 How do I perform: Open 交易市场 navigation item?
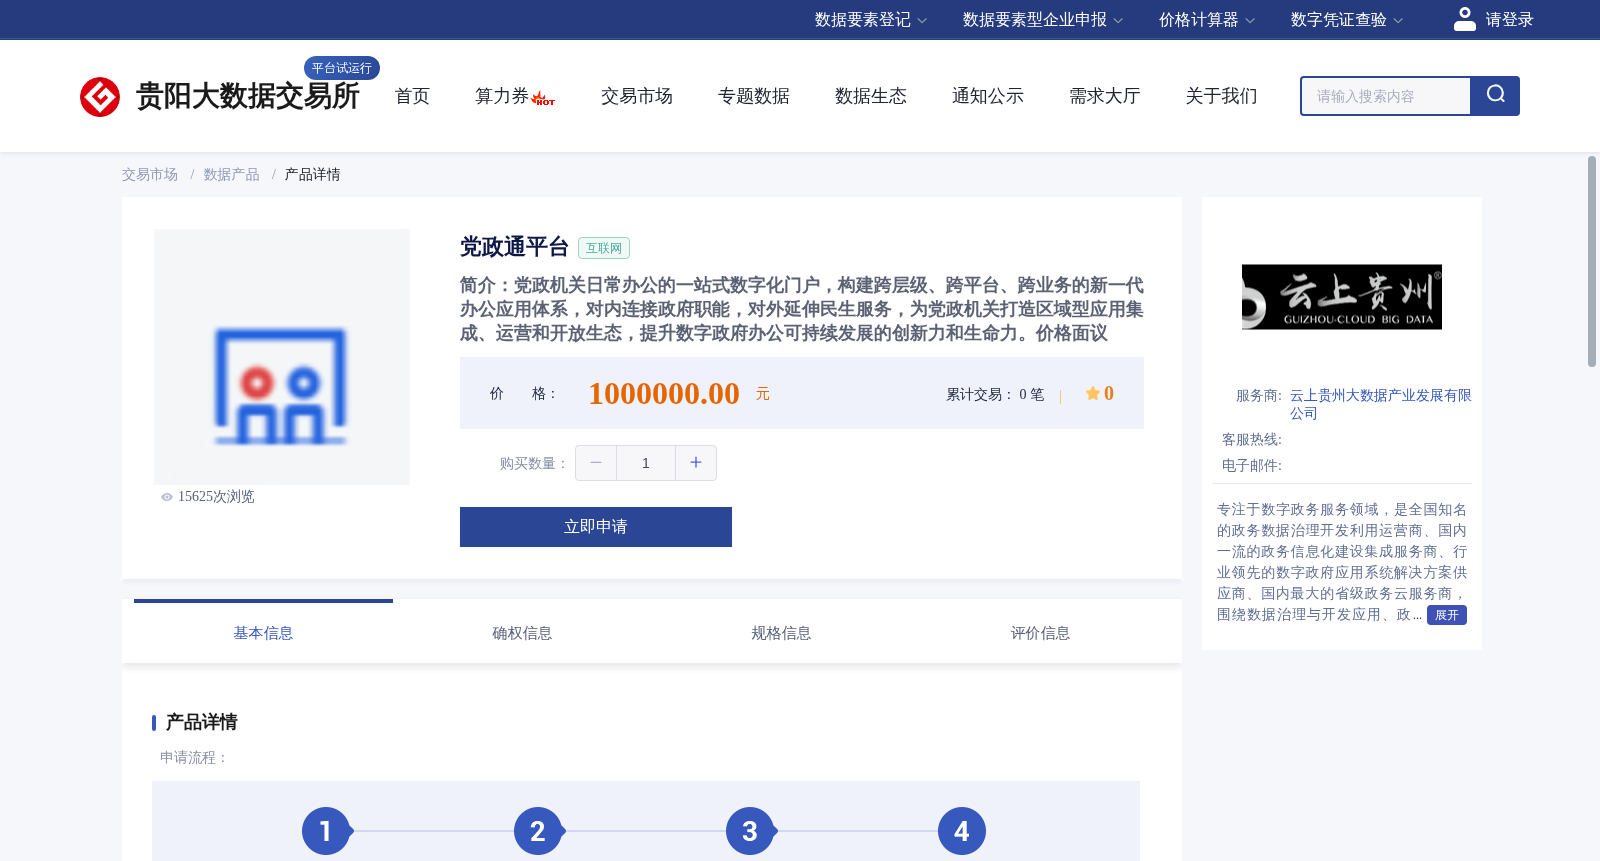[637, 96]
